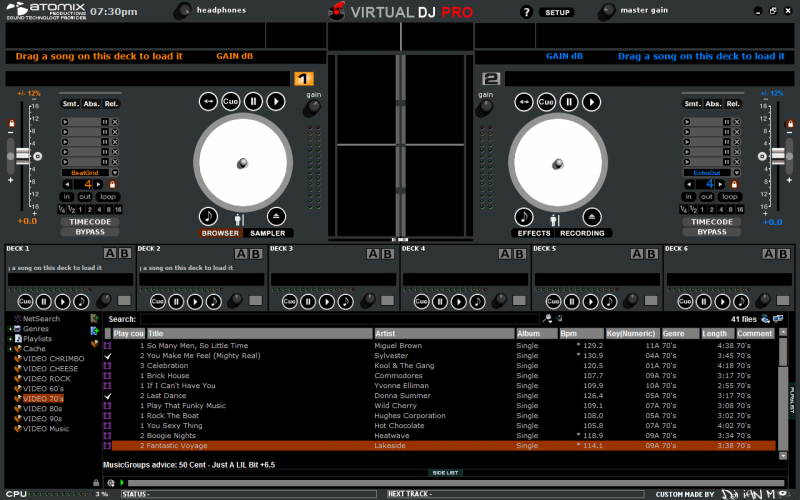
Task: Increase left deck loop length with right arrow
Action: coord(99,184)
